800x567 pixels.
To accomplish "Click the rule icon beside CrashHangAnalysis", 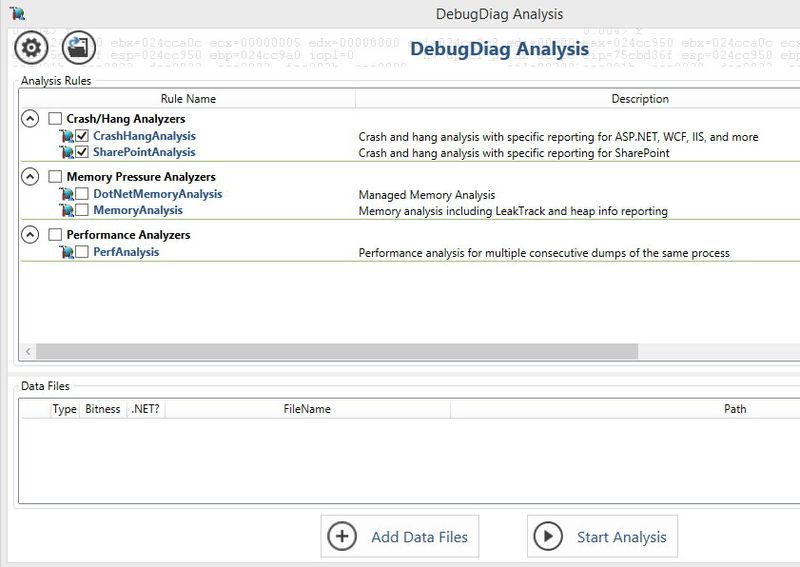I will tap(66, 136).
